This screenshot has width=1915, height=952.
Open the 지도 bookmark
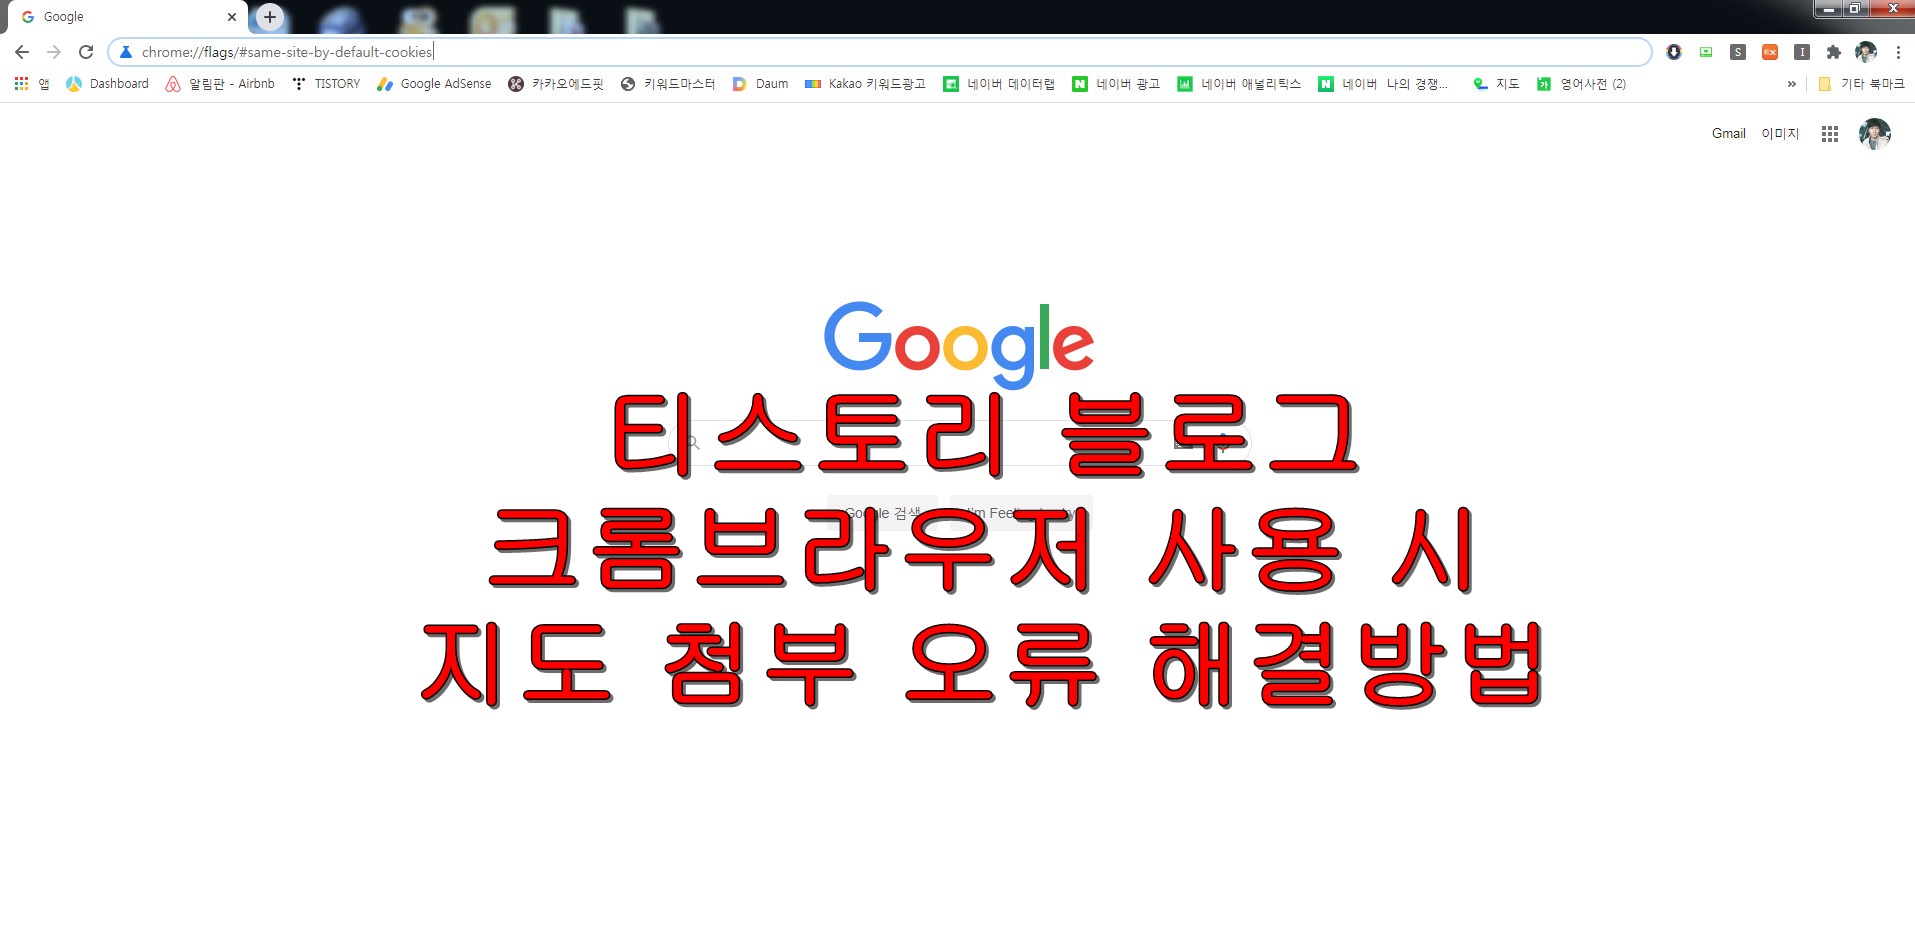pos(1496,84)
